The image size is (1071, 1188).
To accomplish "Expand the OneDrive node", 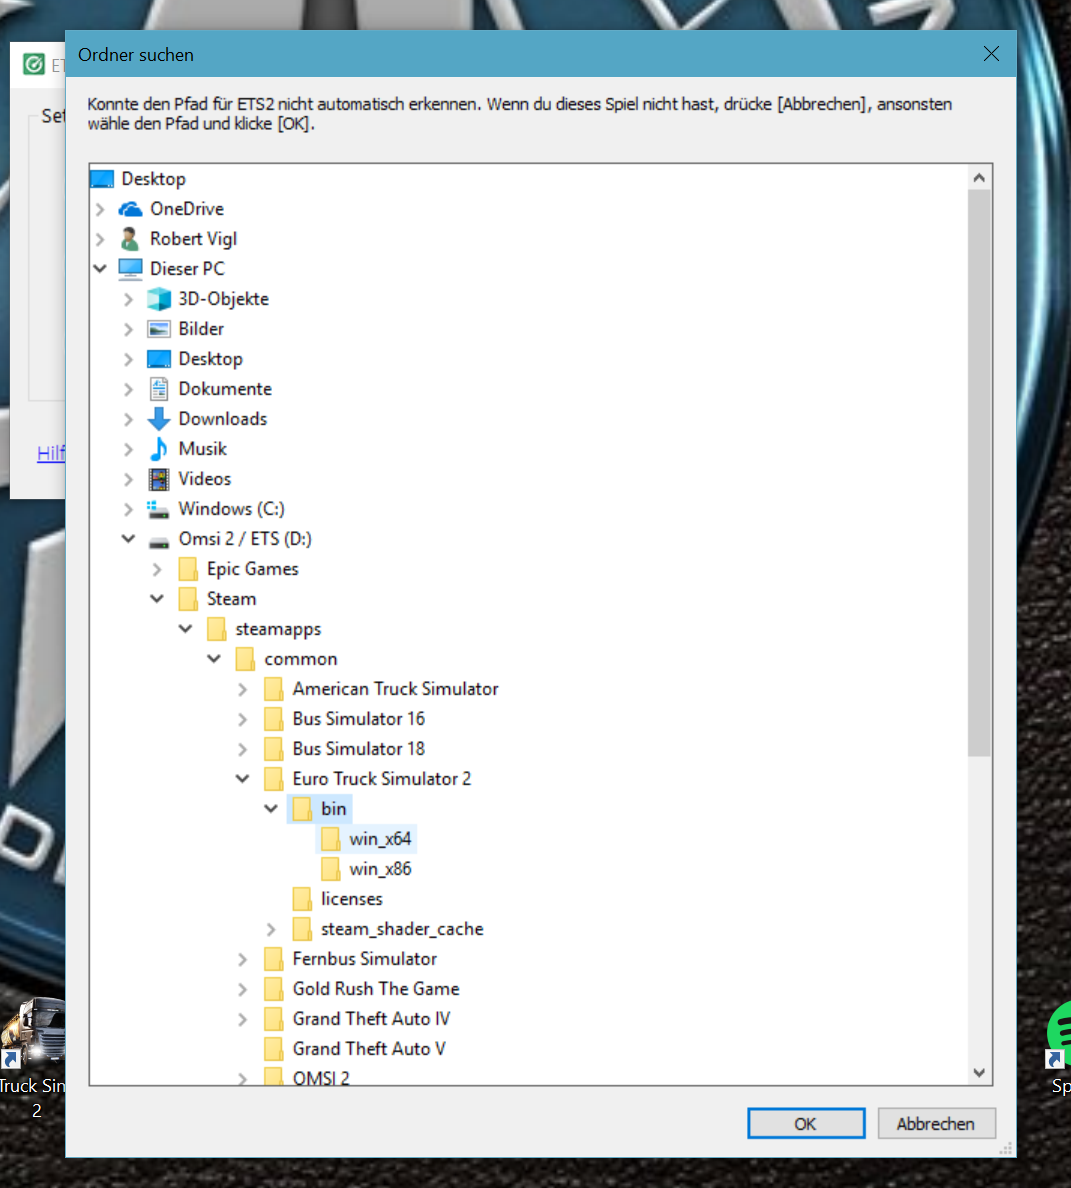I will coord(100,209).
